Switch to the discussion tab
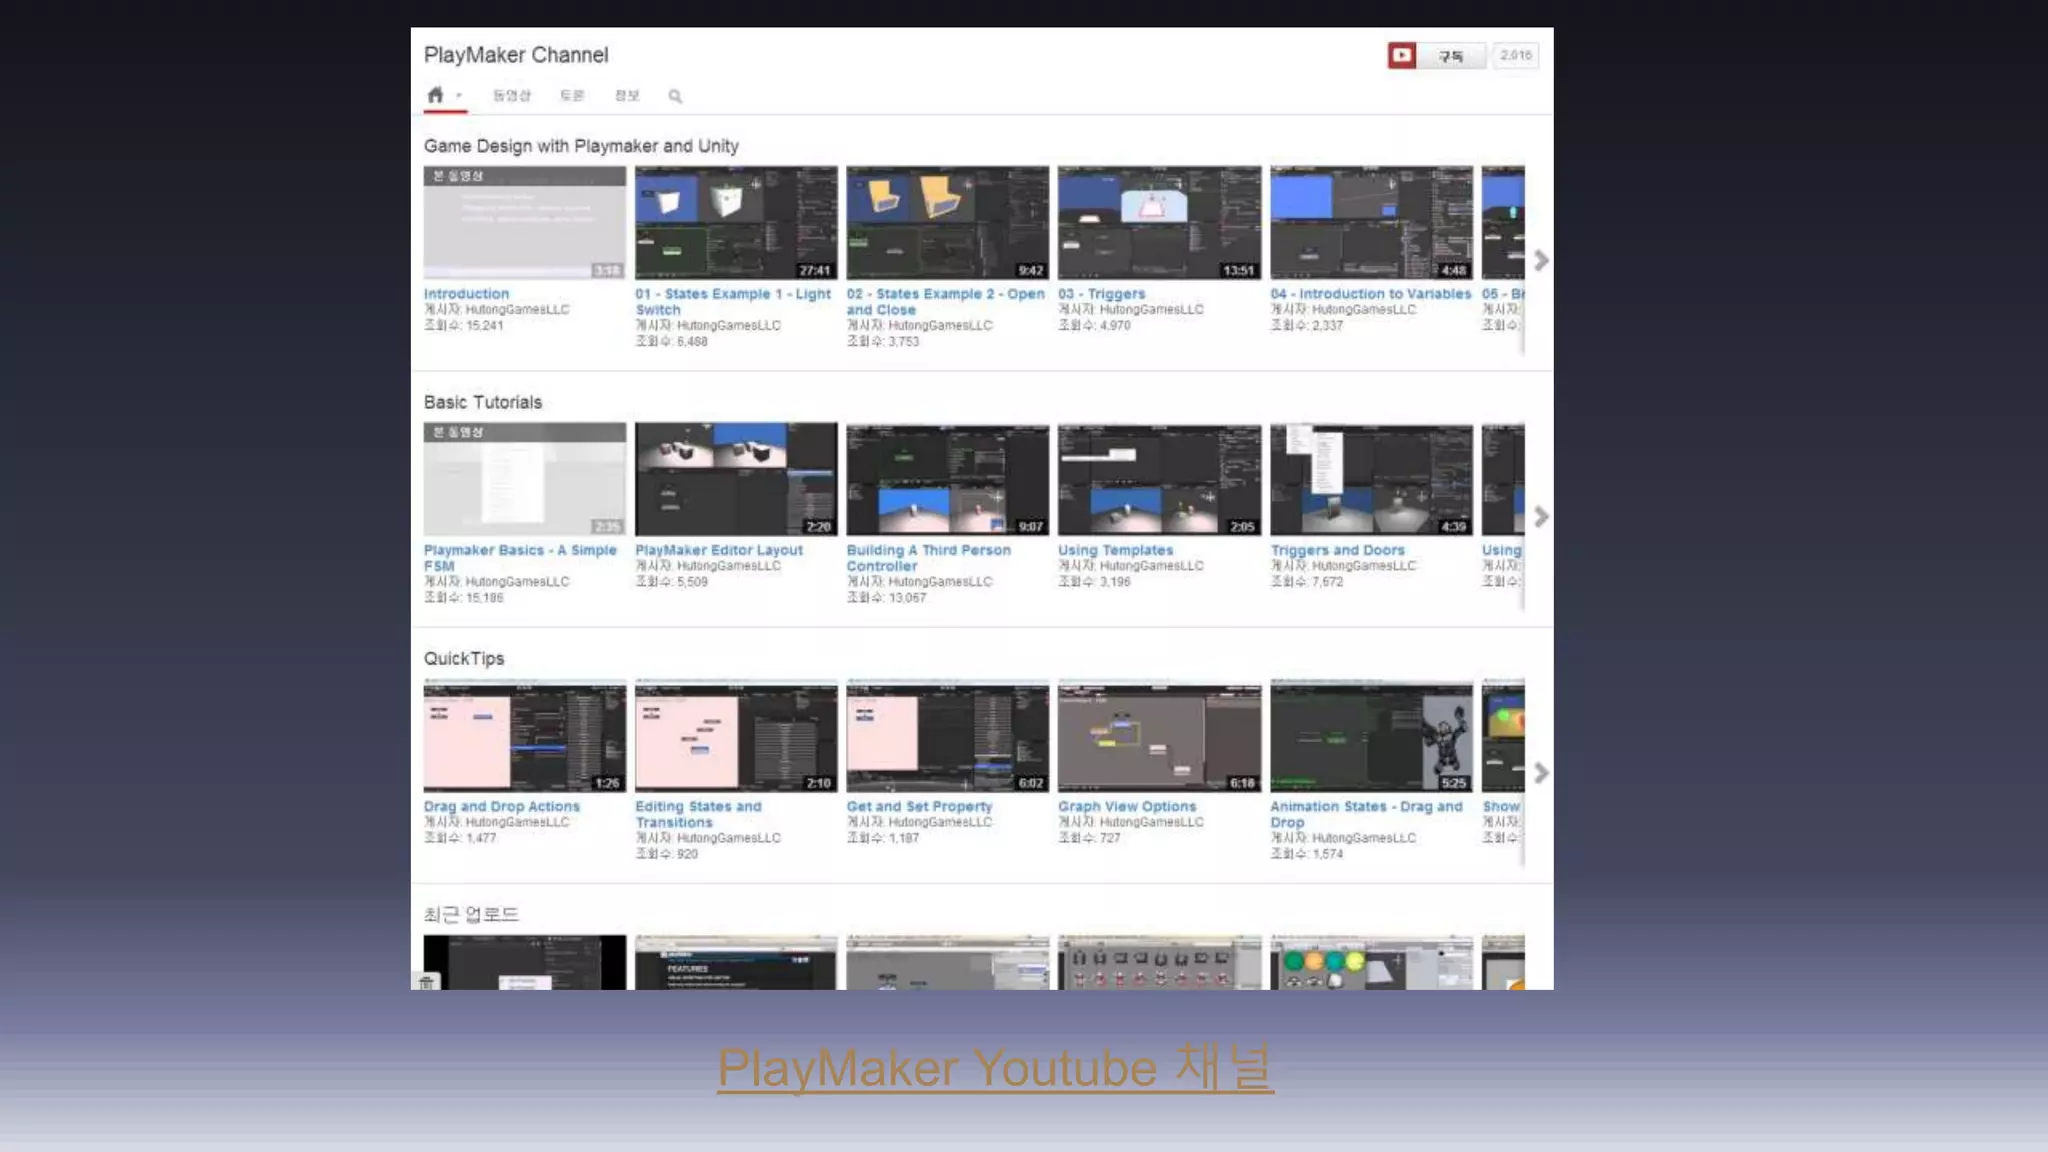 [x=572, y=95]
